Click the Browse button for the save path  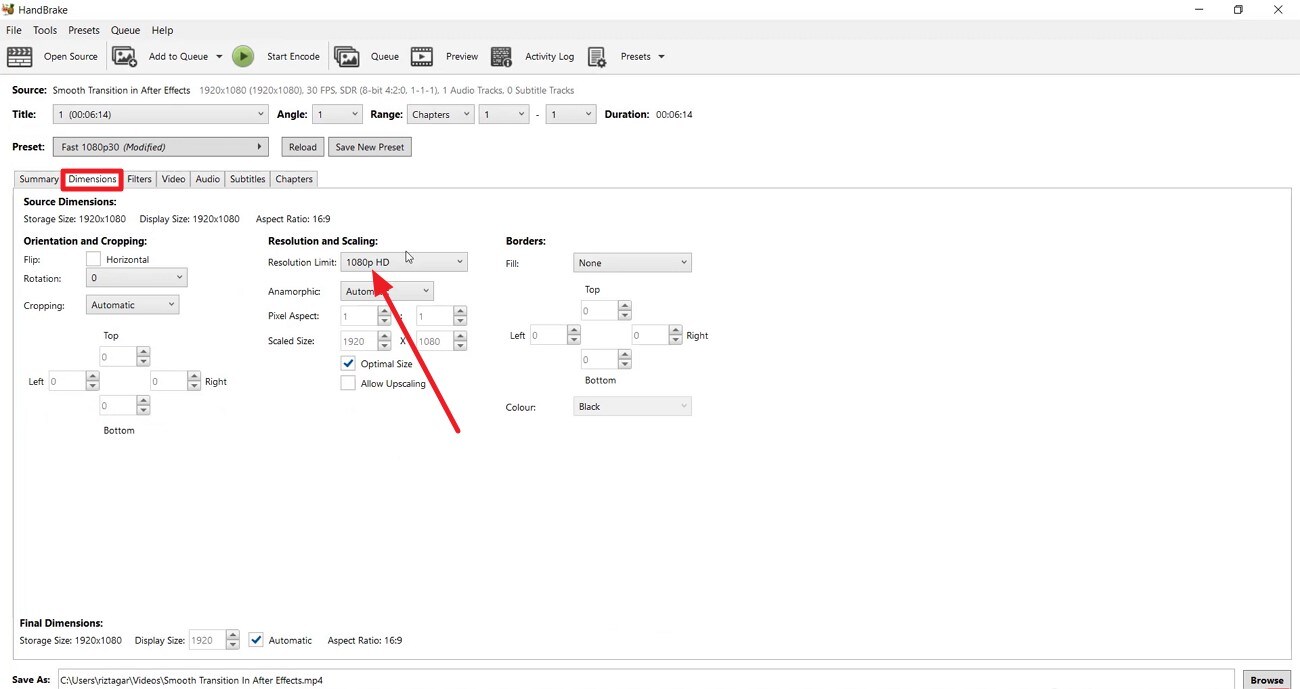coord(1266,680)
